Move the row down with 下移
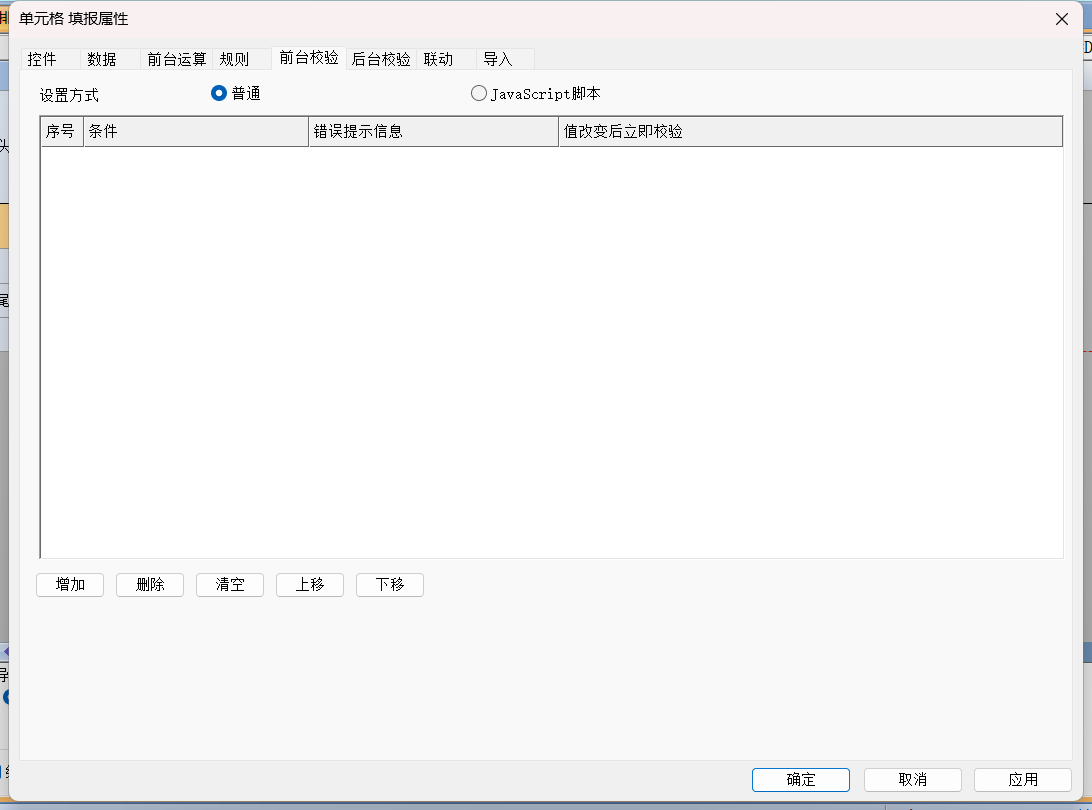Screen dimensions: 1092x810 (x=390, y=585)
